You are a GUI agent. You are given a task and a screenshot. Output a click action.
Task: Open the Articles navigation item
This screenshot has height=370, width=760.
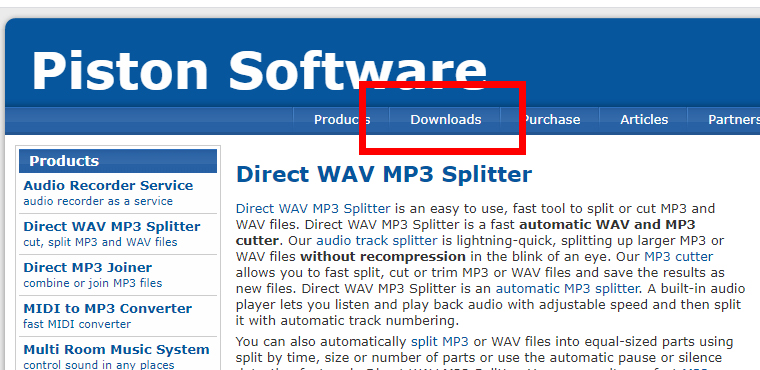pos(644,119)
